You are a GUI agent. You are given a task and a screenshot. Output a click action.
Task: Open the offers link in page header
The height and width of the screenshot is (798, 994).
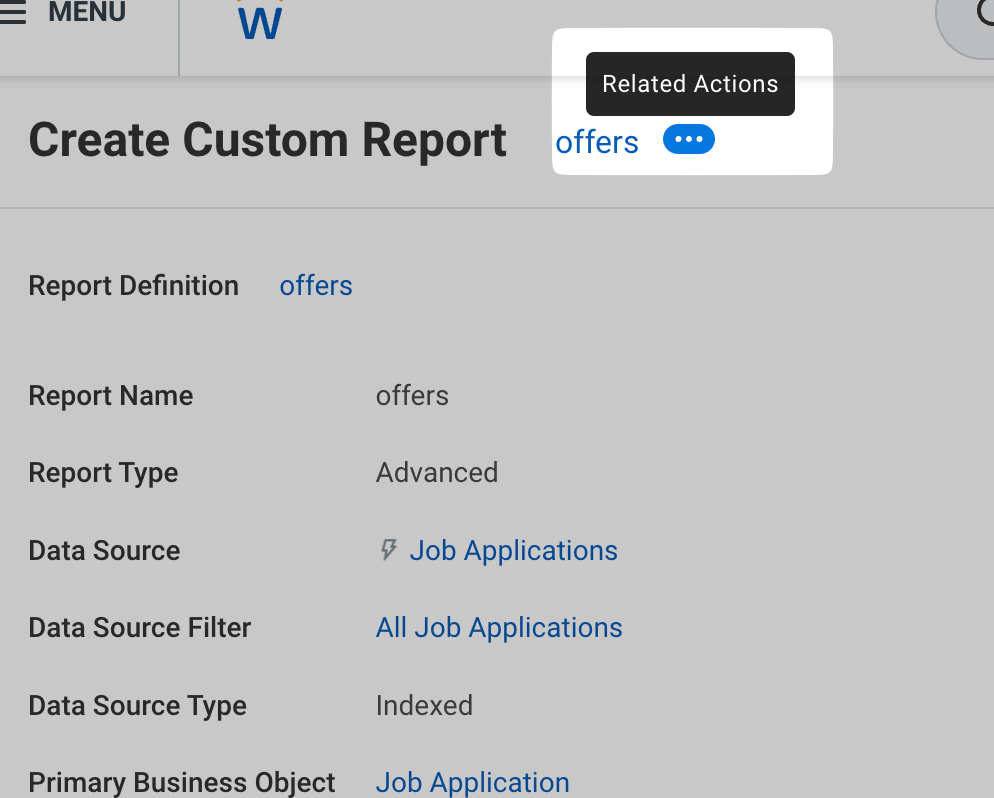point(597,143)
